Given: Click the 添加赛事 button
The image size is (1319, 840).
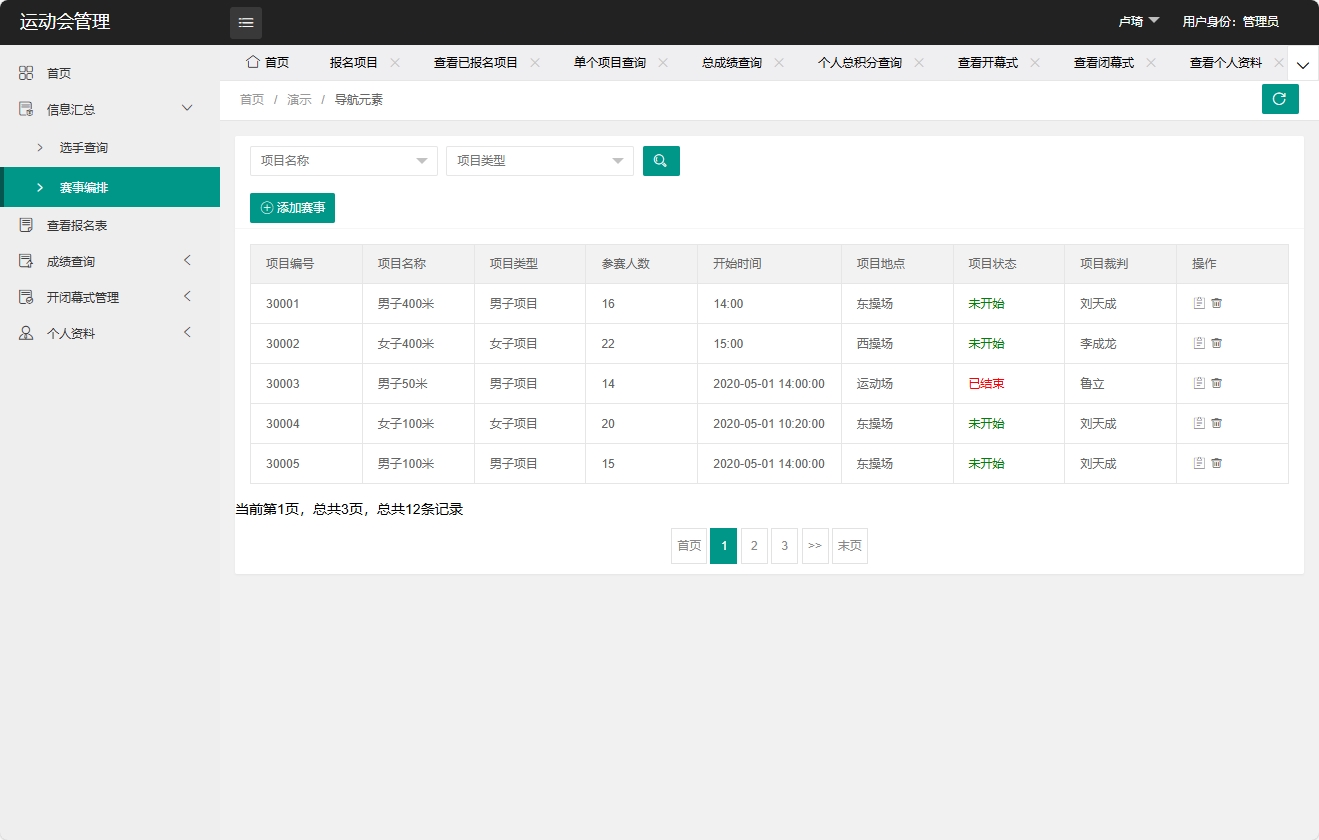Looking at the screenshot, I should click(292, 207).
